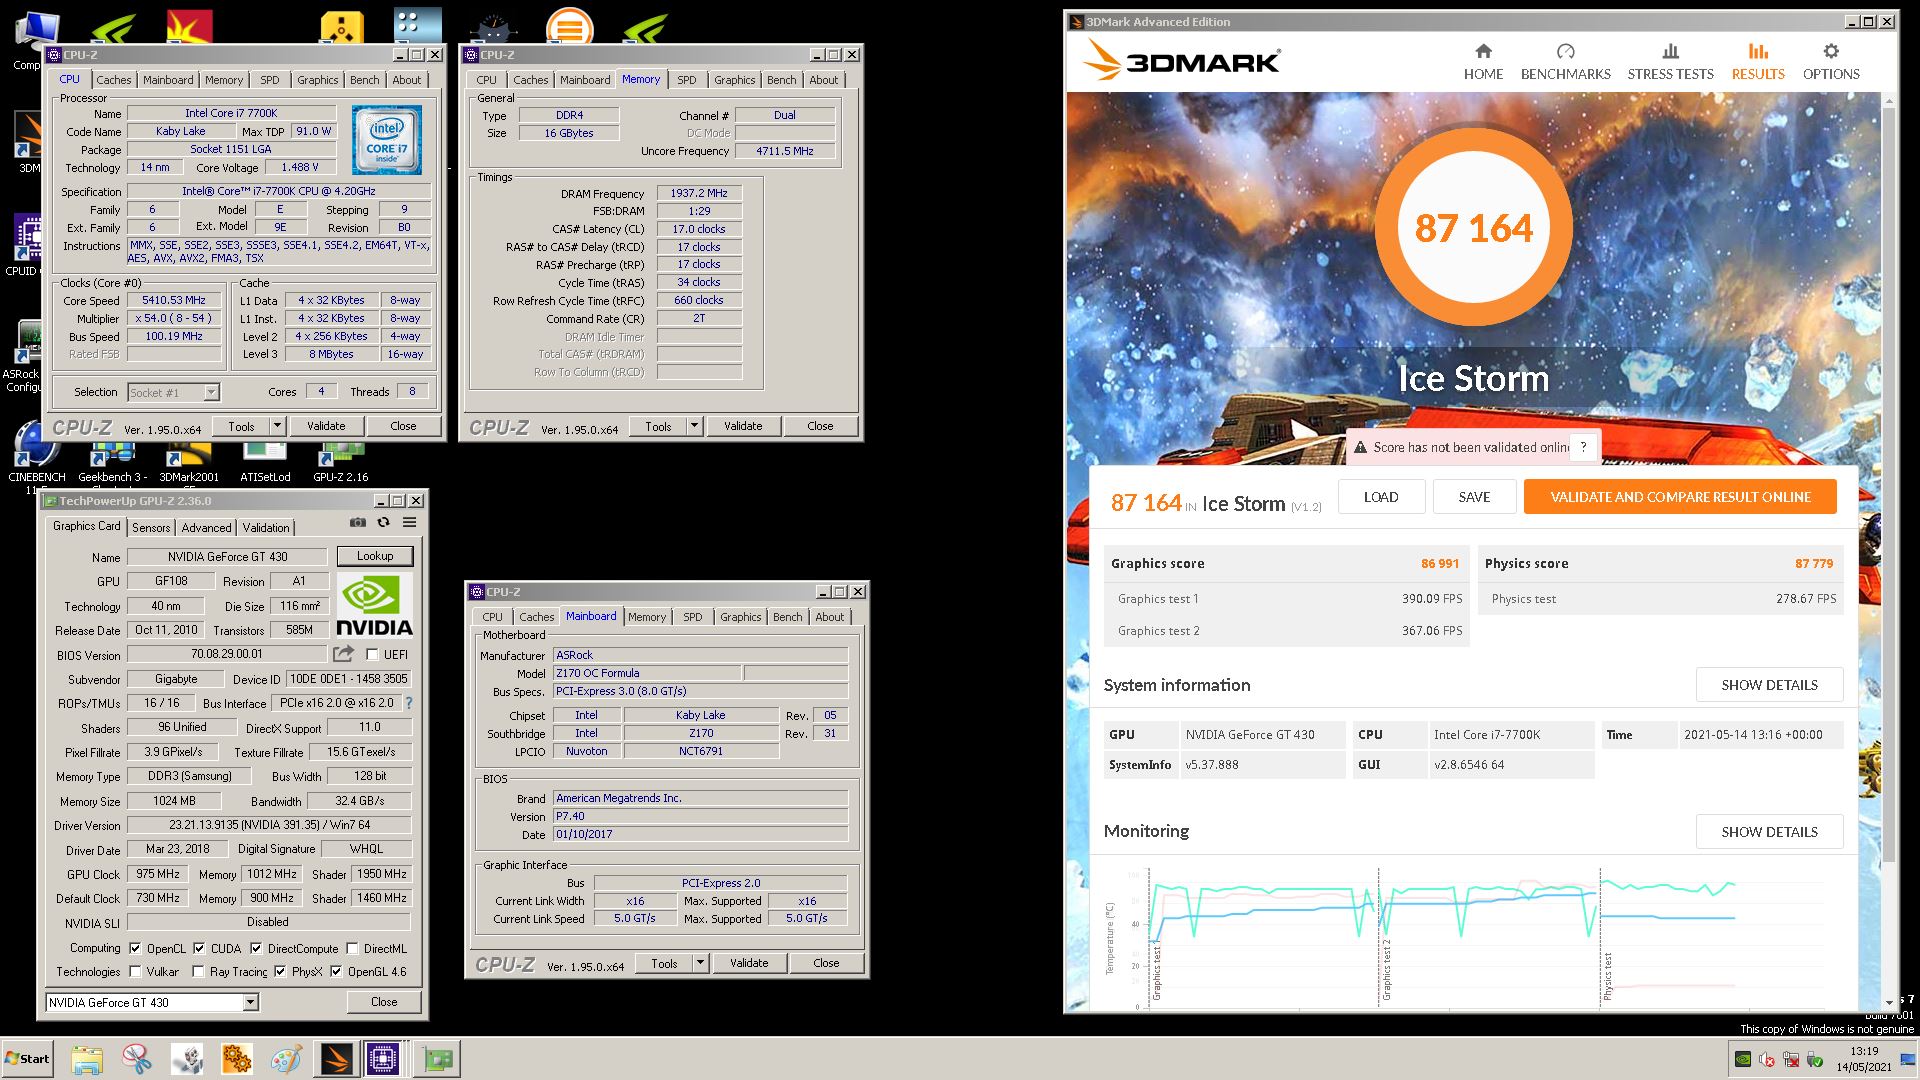The image size is (1920, 1080).
Task: Click the 3DMark vertical scrollbar up arrow
Action: tap(1888, 101)
